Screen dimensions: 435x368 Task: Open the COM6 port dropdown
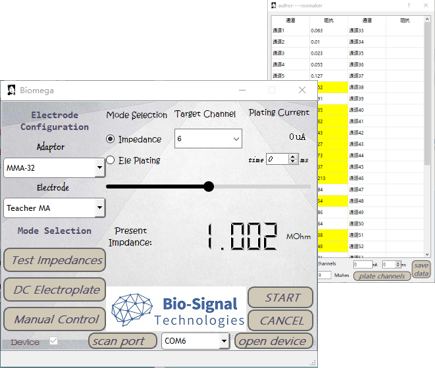pos(224,341)
